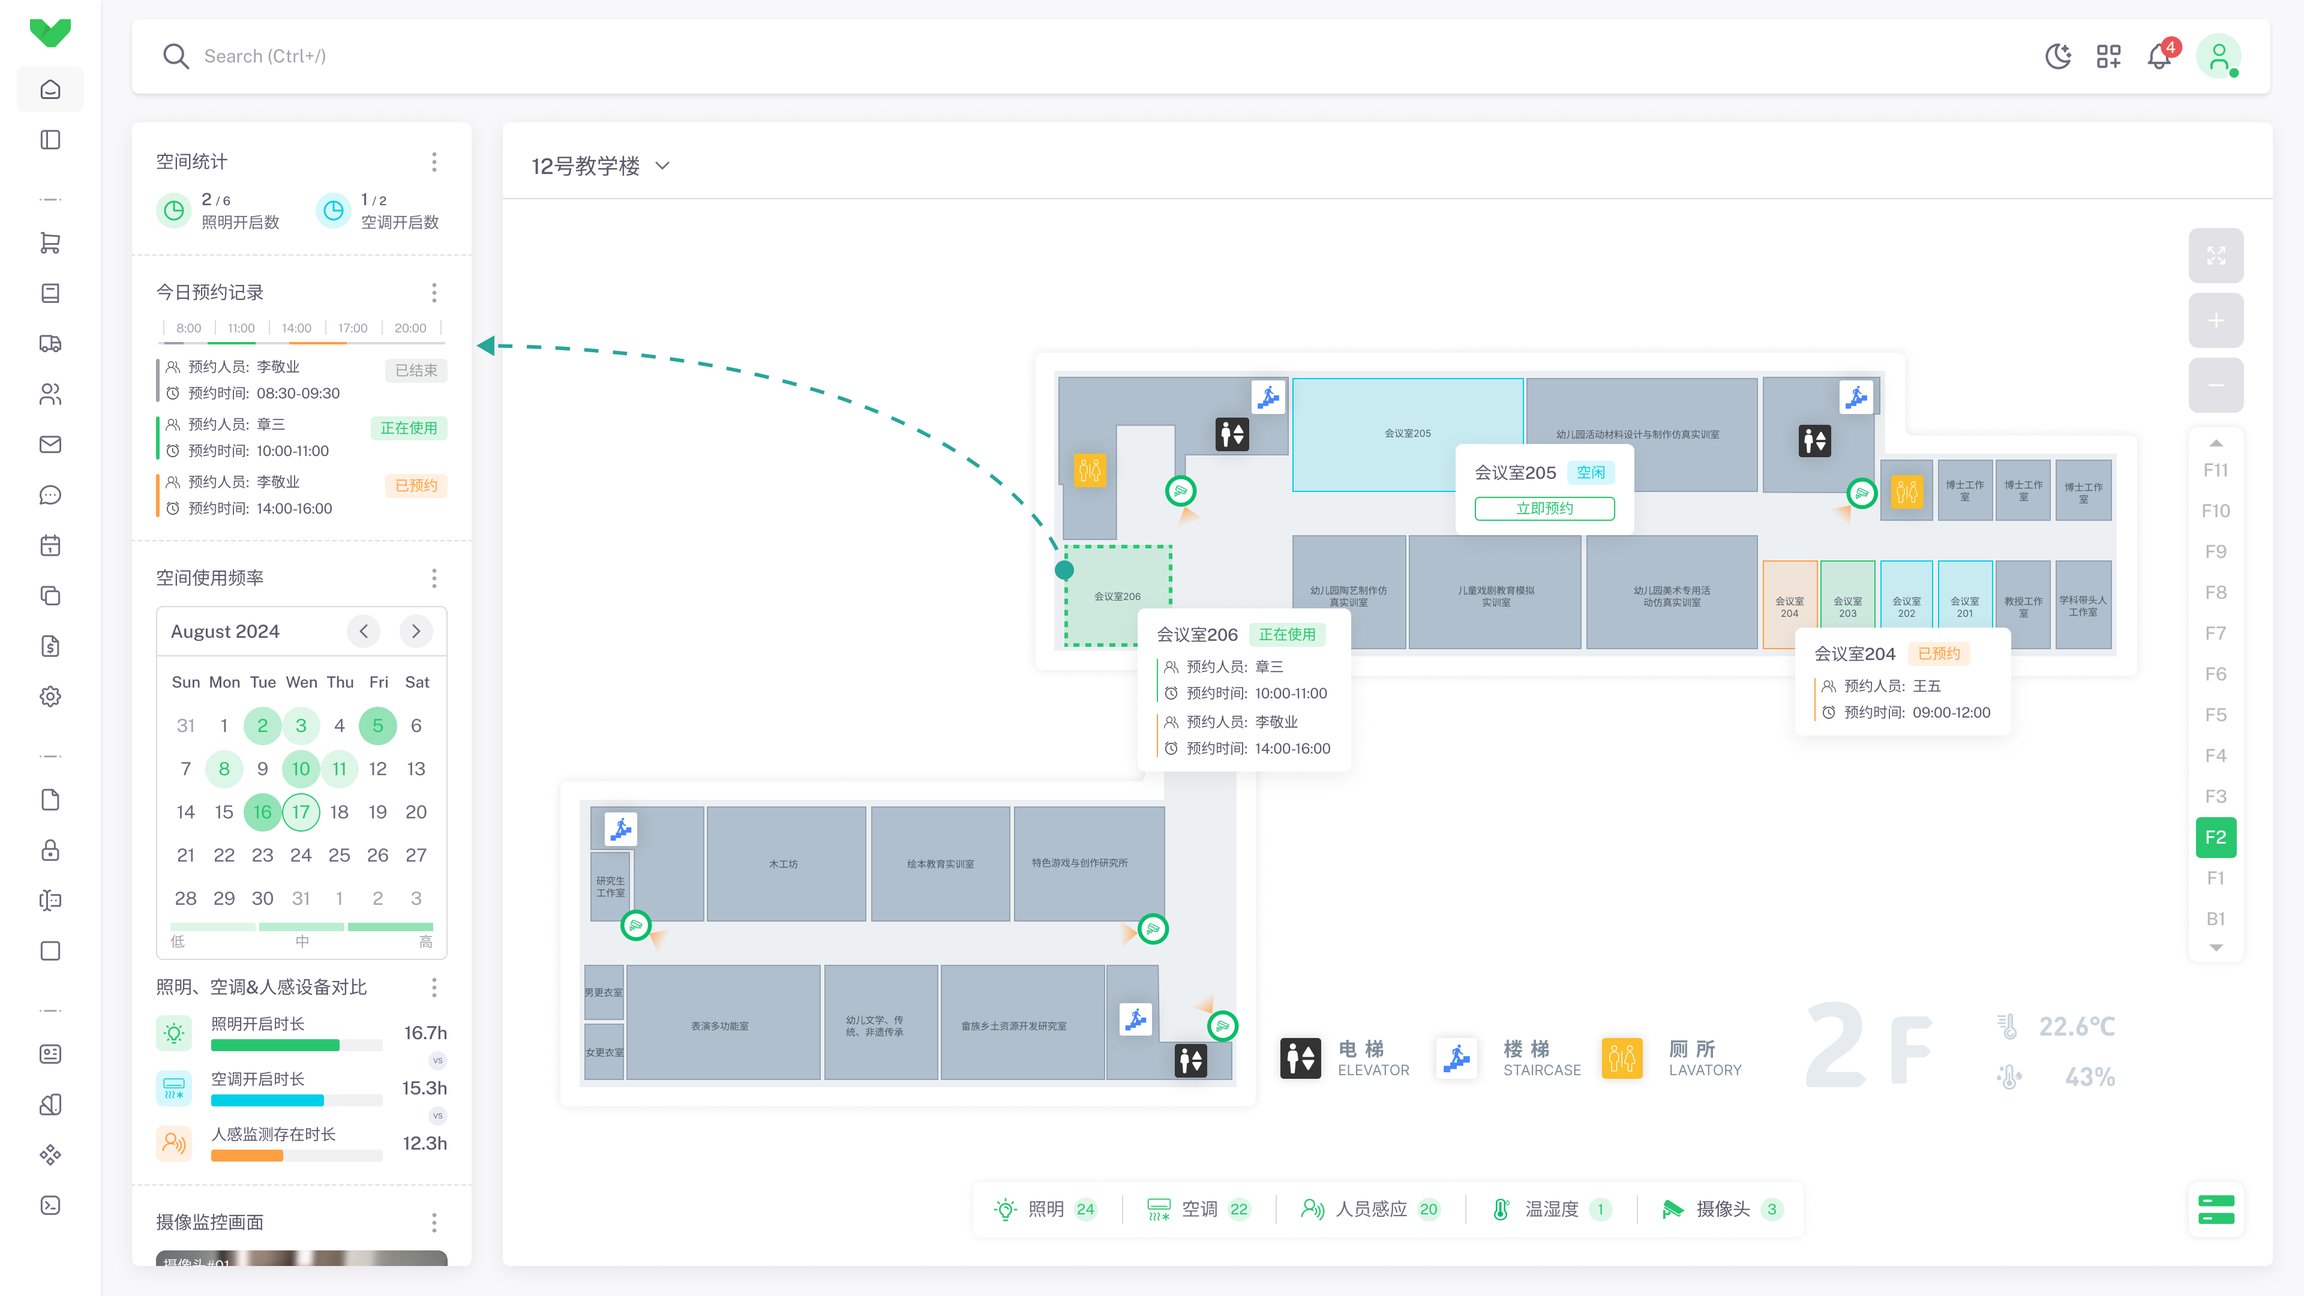Go to next calendar month
Screen dimensions: 2304x1296
(x=416, y=631)
